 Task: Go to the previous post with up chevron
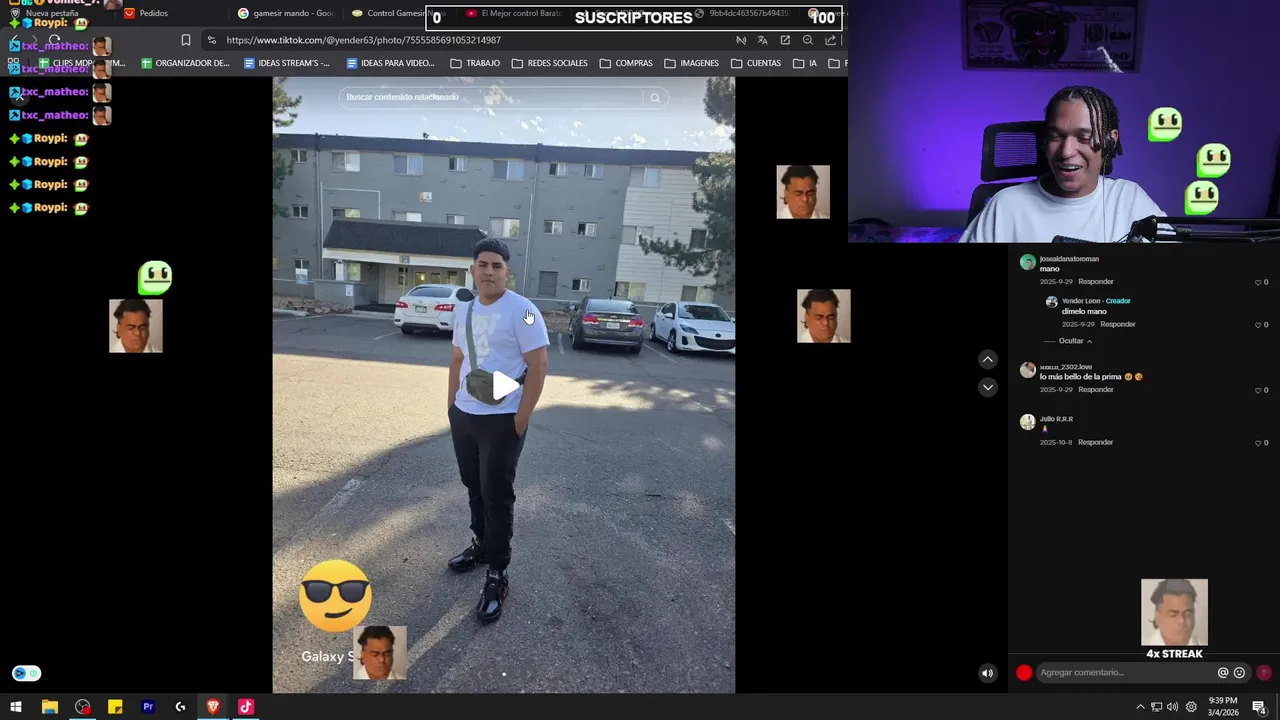click(x=987, y=359)
